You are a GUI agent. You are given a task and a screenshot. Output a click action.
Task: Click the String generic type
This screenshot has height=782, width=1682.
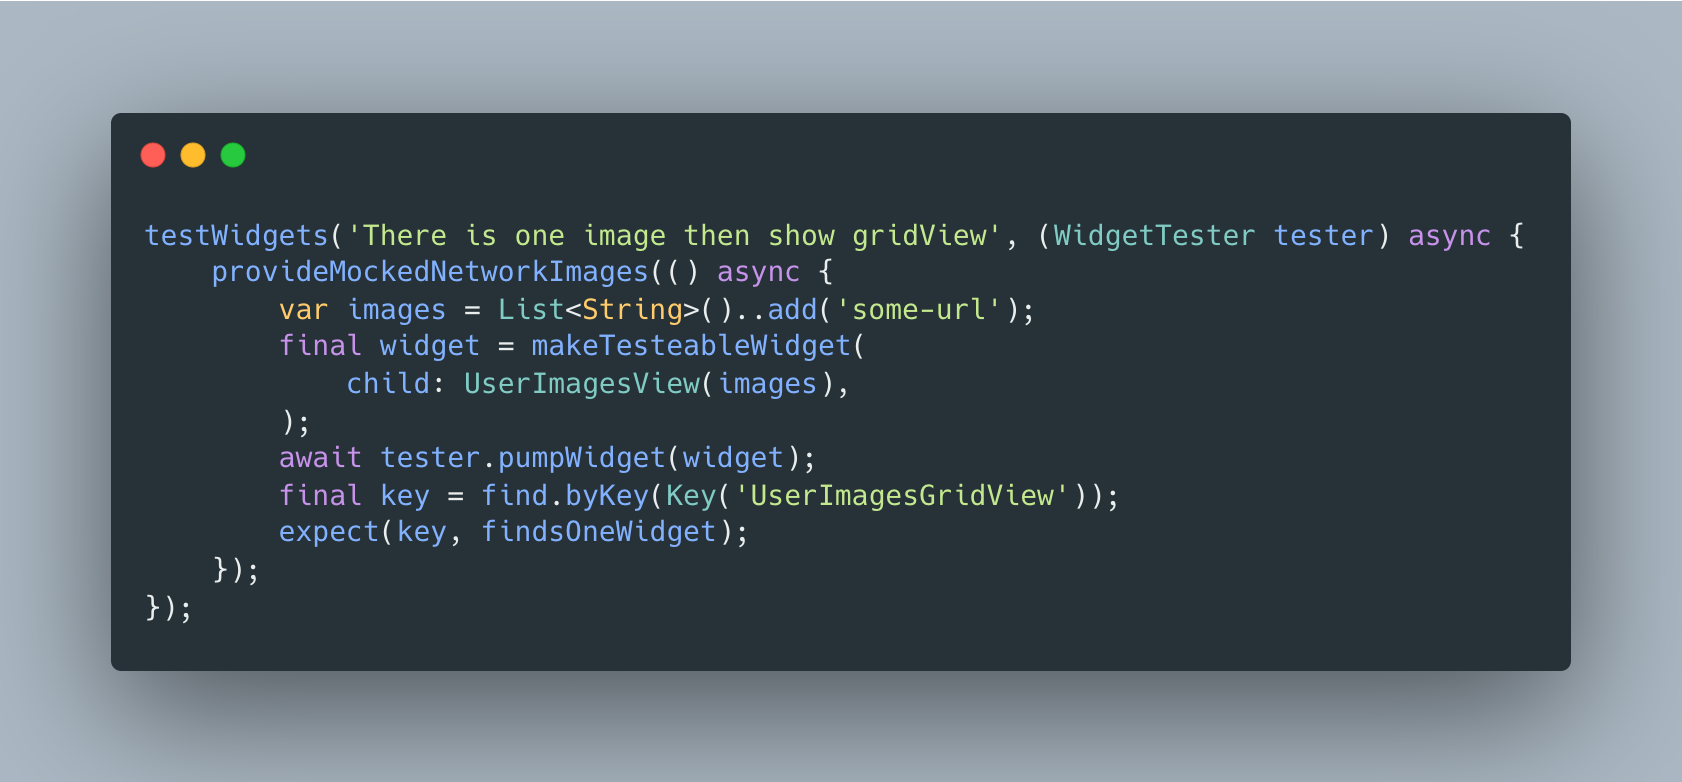point(632,310)
